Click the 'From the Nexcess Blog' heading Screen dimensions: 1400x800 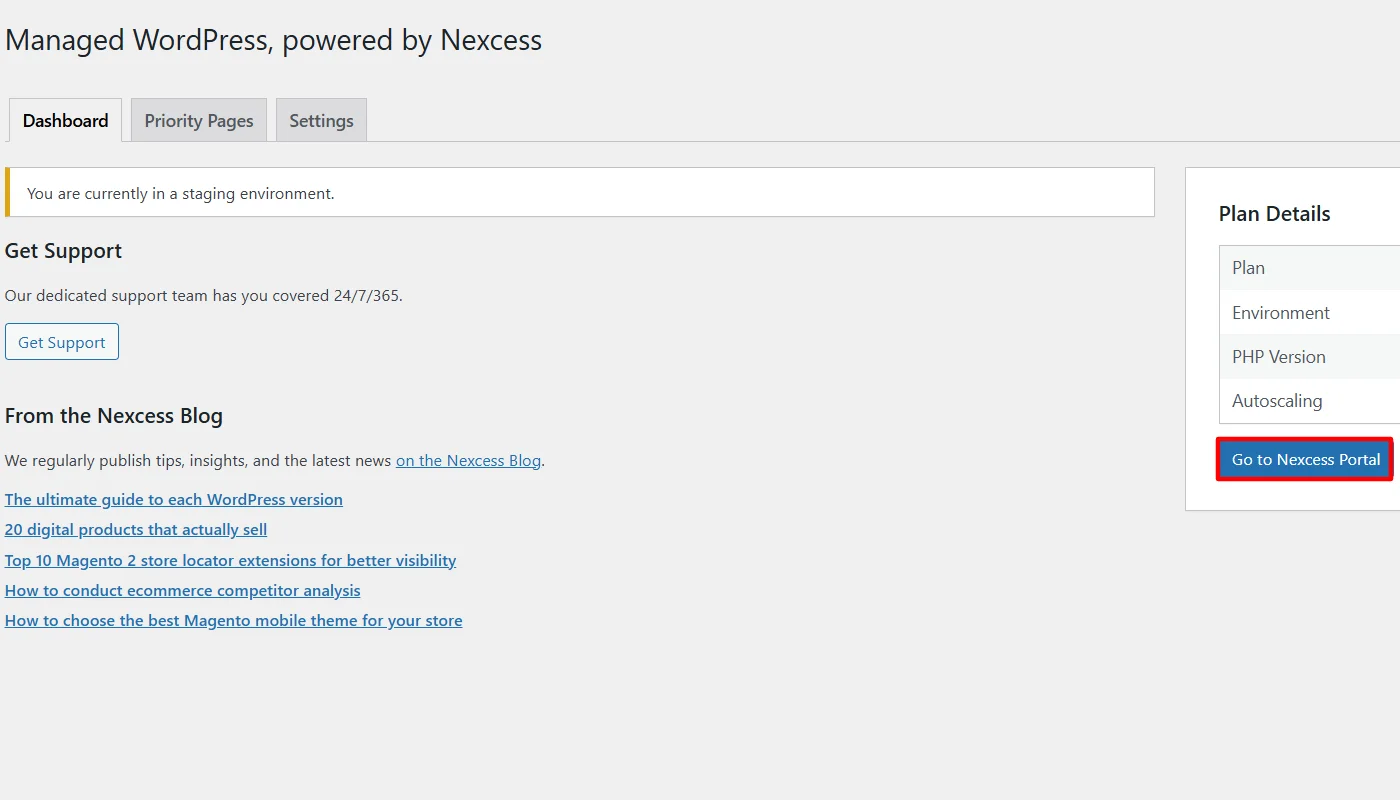click(x=114, y=416)
